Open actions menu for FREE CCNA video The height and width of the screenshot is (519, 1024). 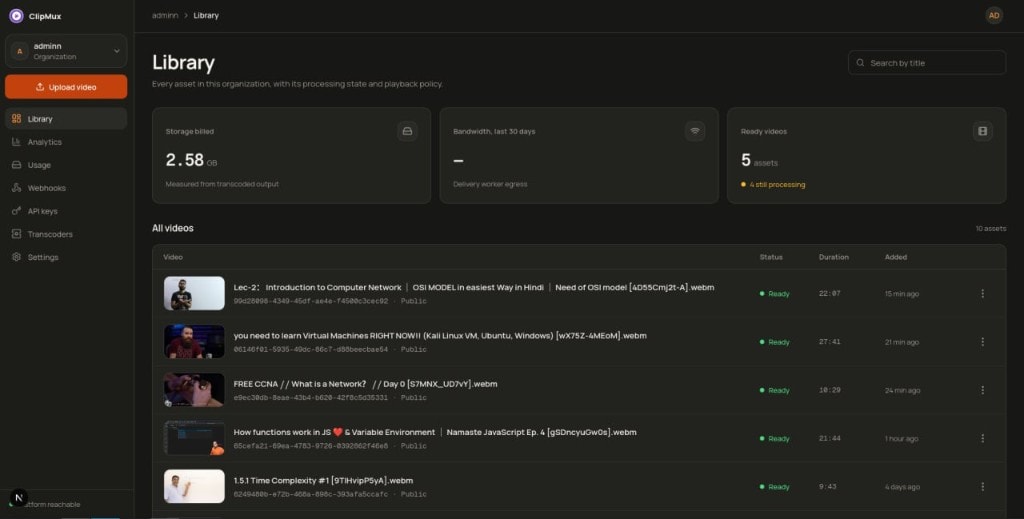pyautogui.click(x=982, y=390)
